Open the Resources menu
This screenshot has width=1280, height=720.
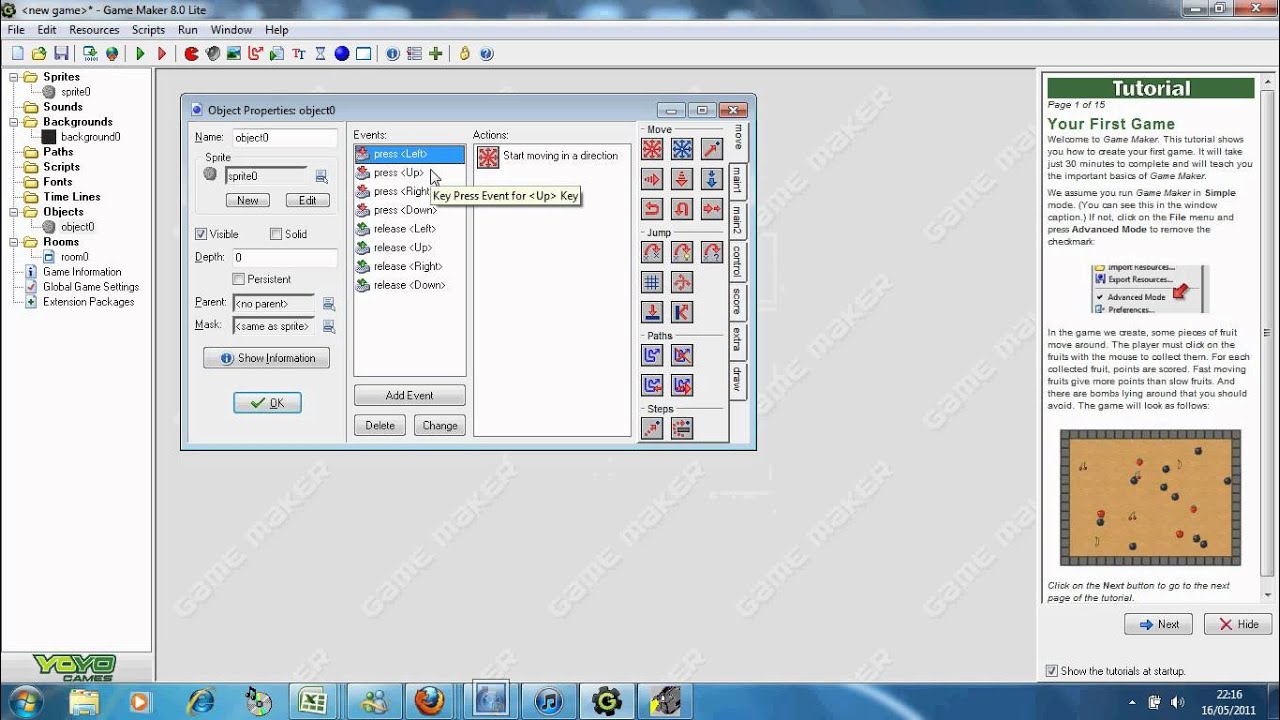[x=94, y=30]
